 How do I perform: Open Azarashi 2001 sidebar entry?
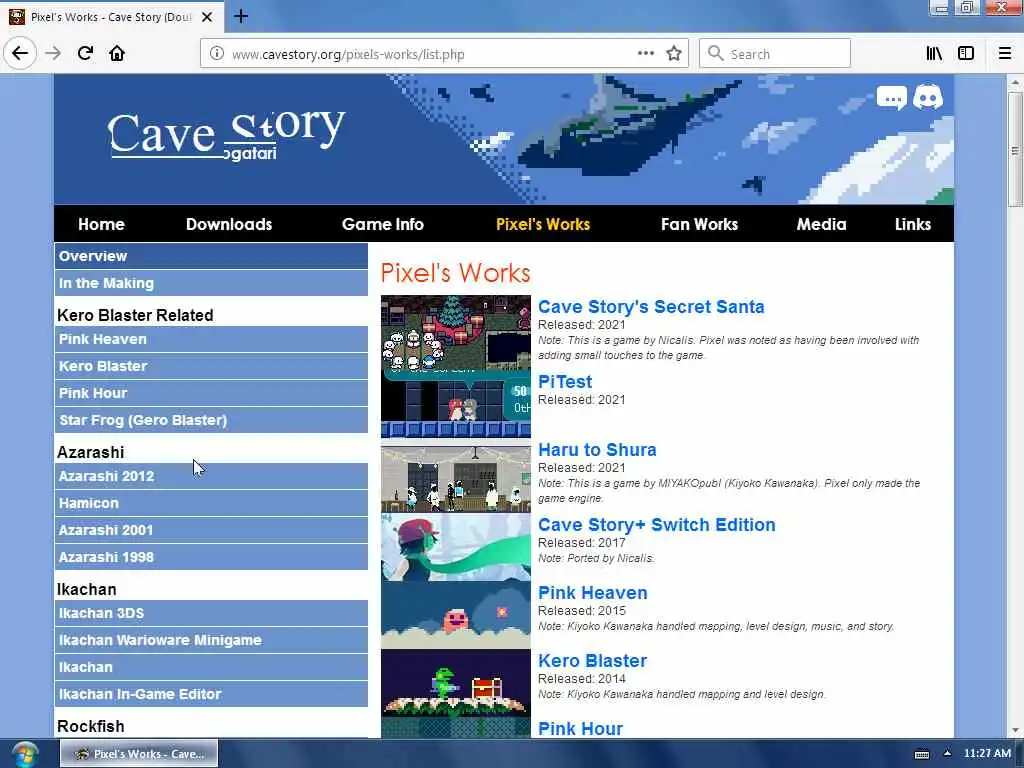click(x=211, y=530)
